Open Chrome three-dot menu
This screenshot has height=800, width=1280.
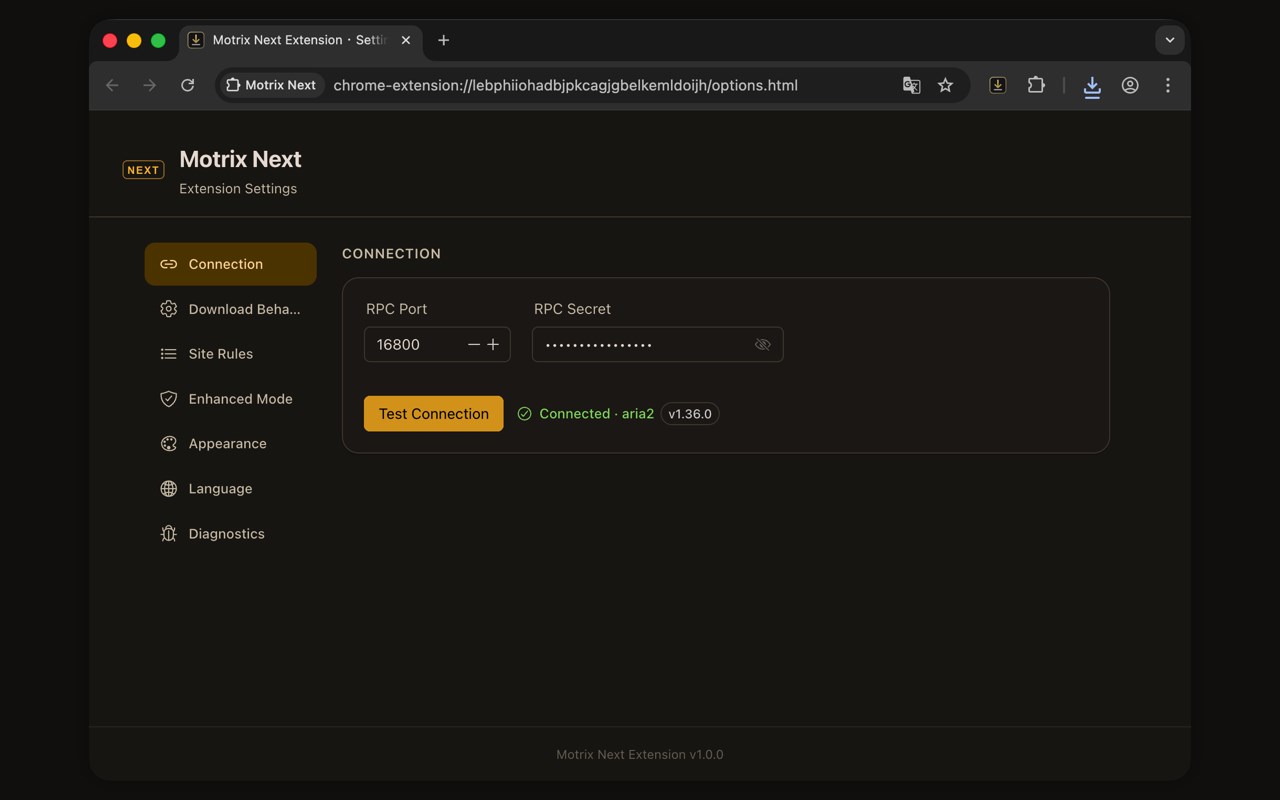(x=1168, y=85)
